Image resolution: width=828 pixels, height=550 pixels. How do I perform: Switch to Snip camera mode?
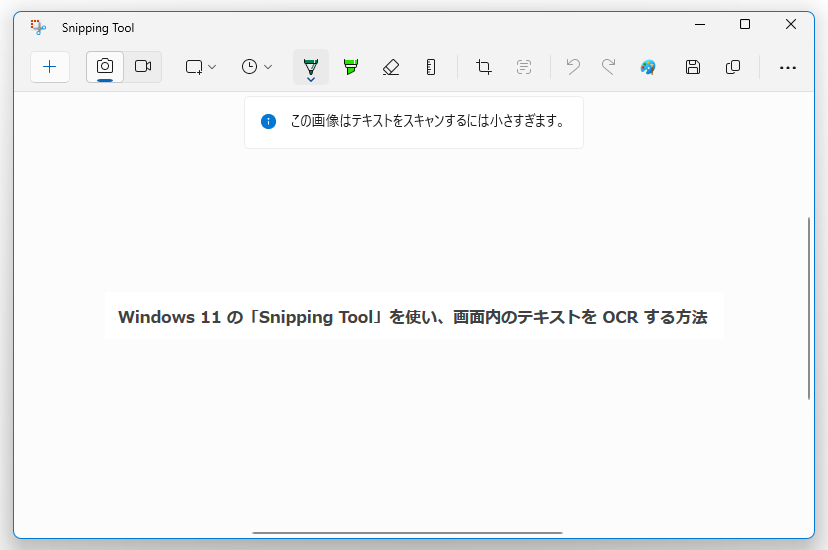(105, 67)
